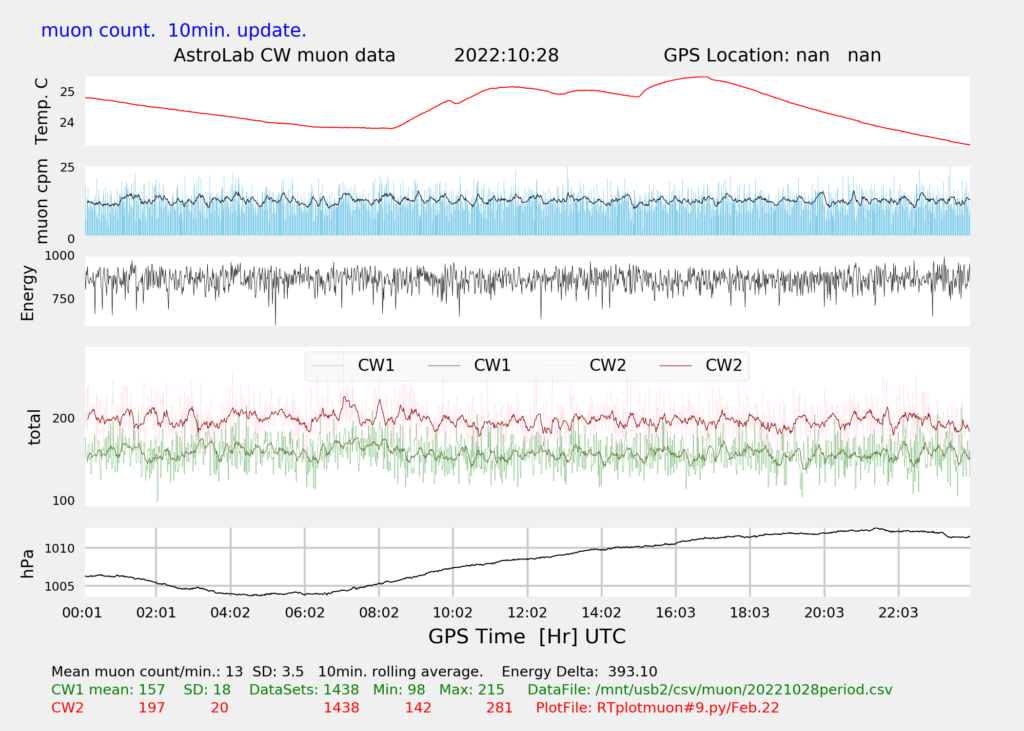
Task: Click the '18:03' time tick label
Action: point(750,613)
